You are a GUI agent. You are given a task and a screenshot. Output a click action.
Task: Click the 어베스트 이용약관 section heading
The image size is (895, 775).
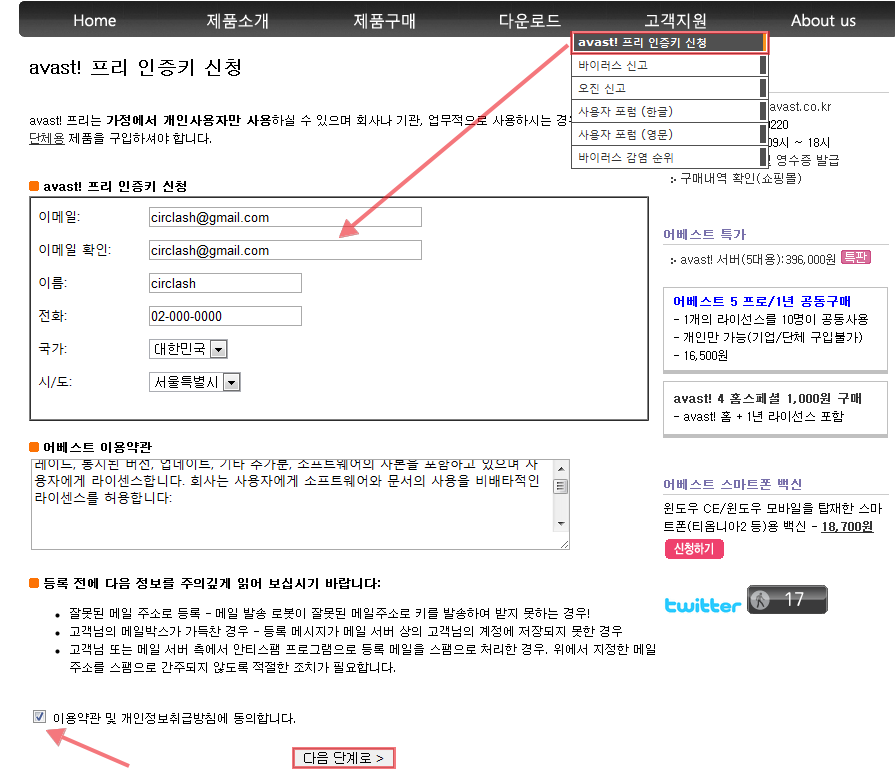[x=97, y=447]
